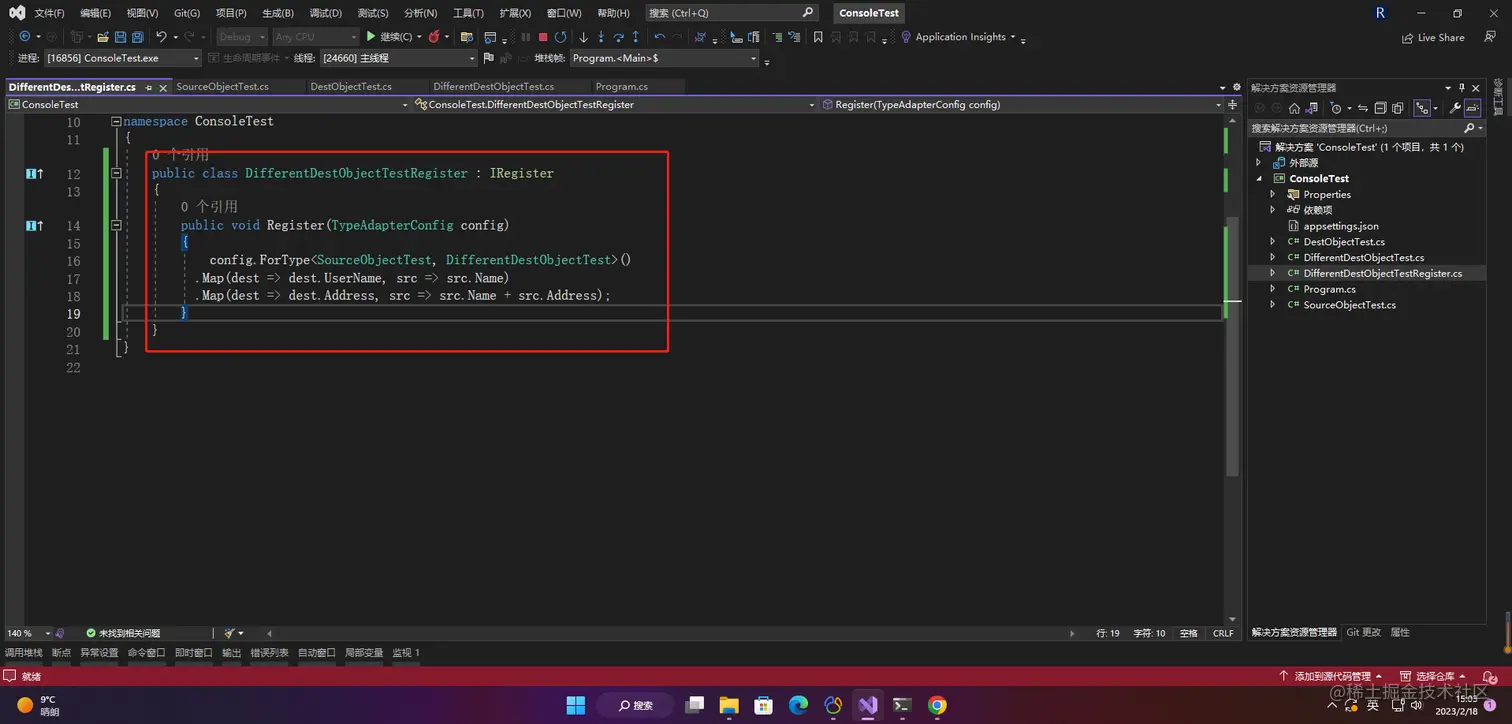The image size is (1512, 724).
Task: Open Properties wrench icon in Solution Explorer
Action: point(1455,108)
